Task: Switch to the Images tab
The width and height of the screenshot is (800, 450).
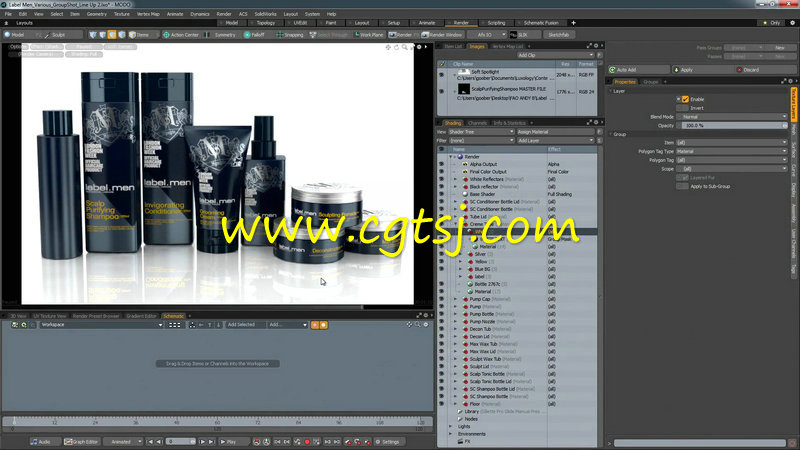Action: point(477,46)
